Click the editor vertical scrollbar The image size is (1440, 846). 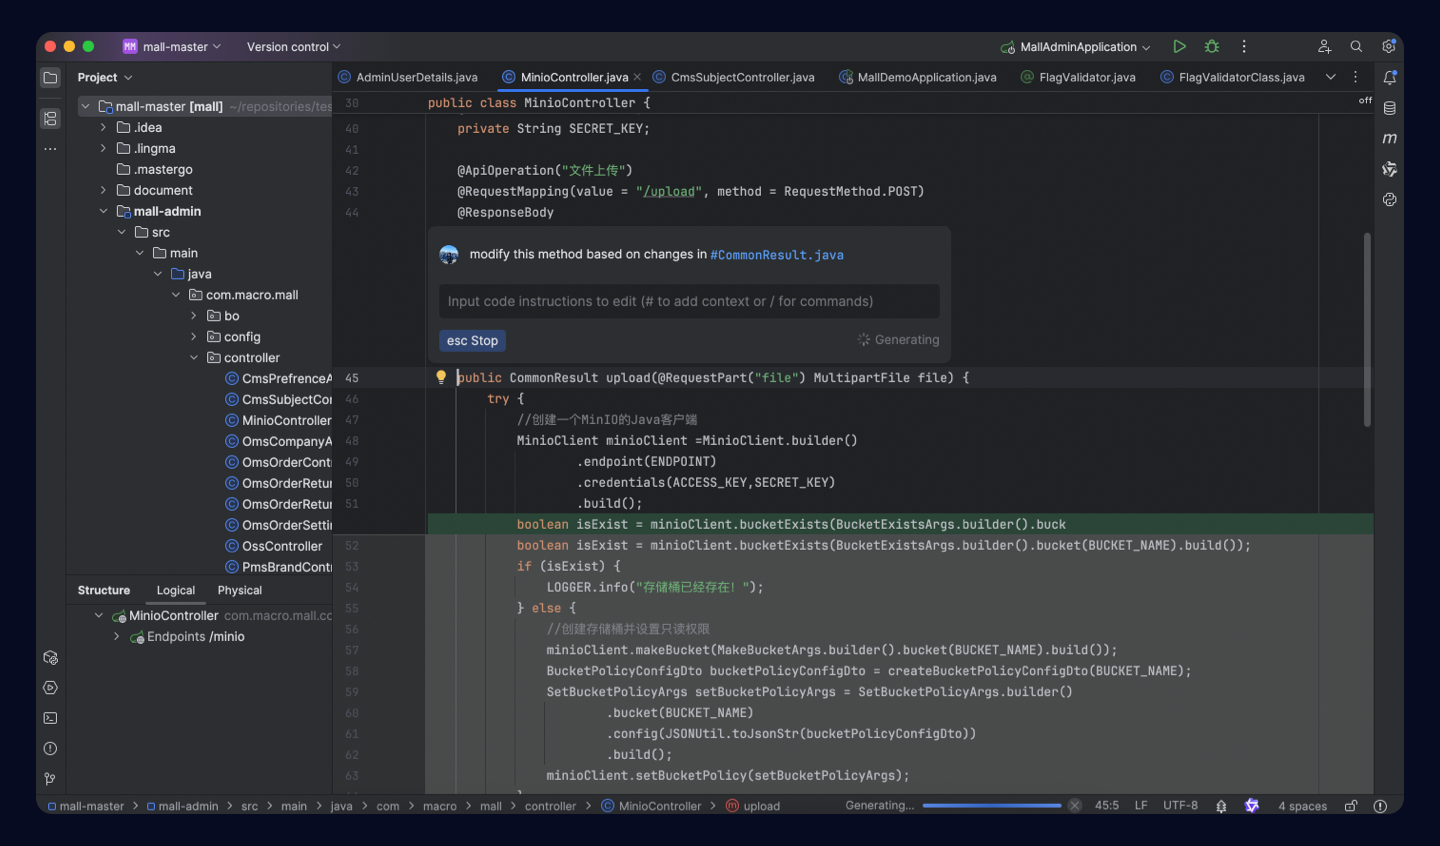1367,330
